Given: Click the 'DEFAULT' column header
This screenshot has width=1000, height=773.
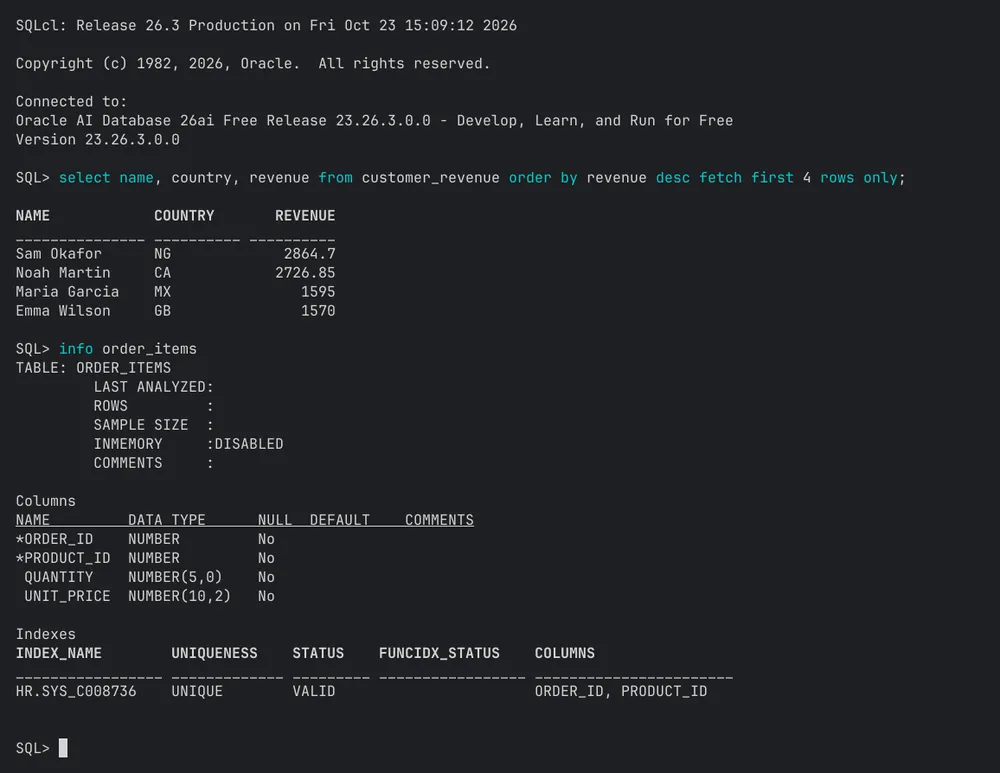Looking at the screenshot, I should point(340,520).
